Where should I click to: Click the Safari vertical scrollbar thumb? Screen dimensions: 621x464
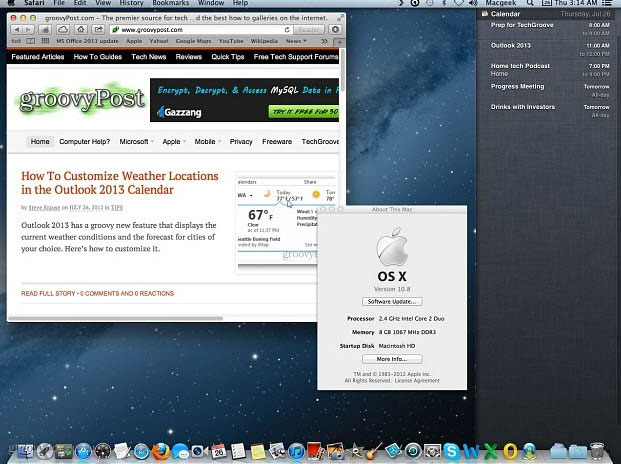tap(343, 70)
